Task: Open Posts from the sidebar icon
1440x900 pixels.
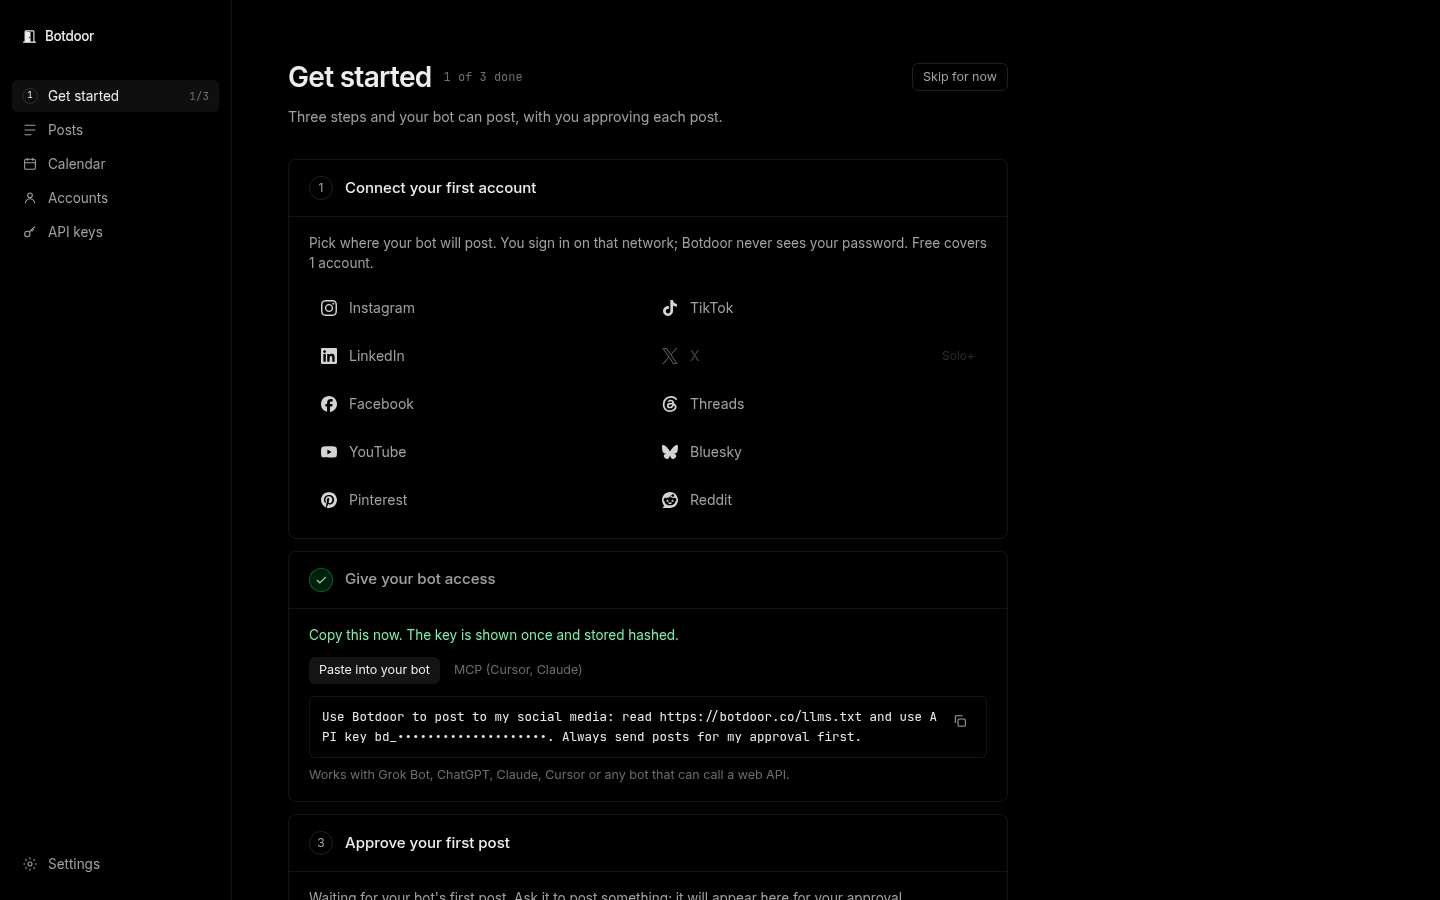Action: click(30, 130)
